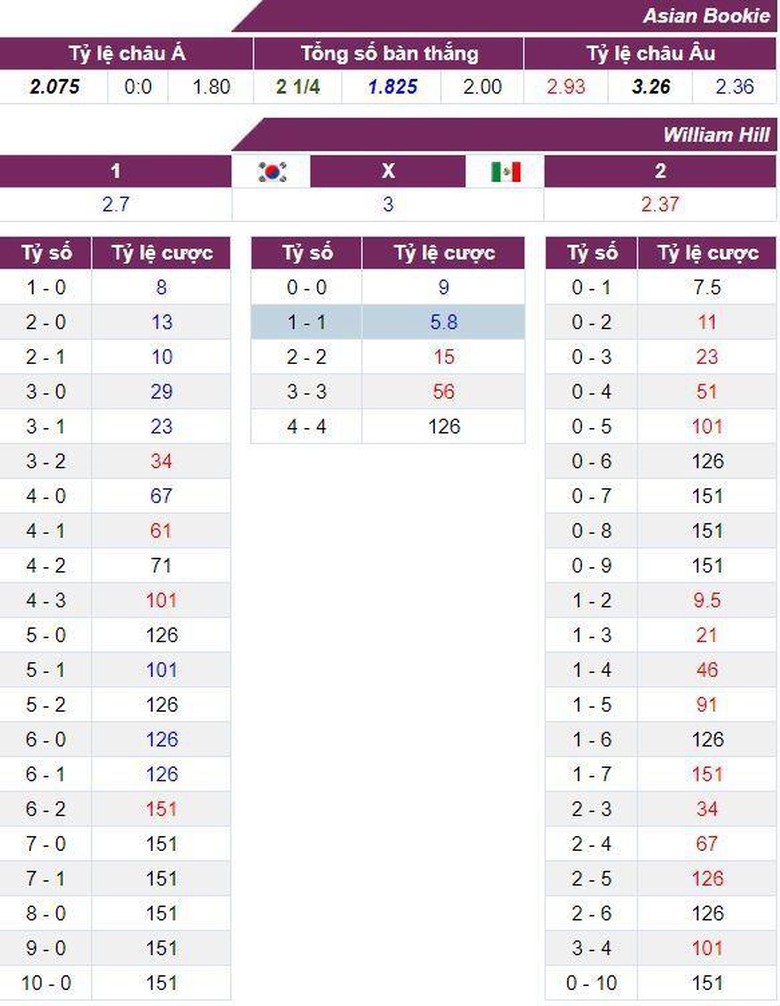Viewport: 780px width, 1006px height.
Task: Click the Asian Bookie banner title
Action: (706, 16)
